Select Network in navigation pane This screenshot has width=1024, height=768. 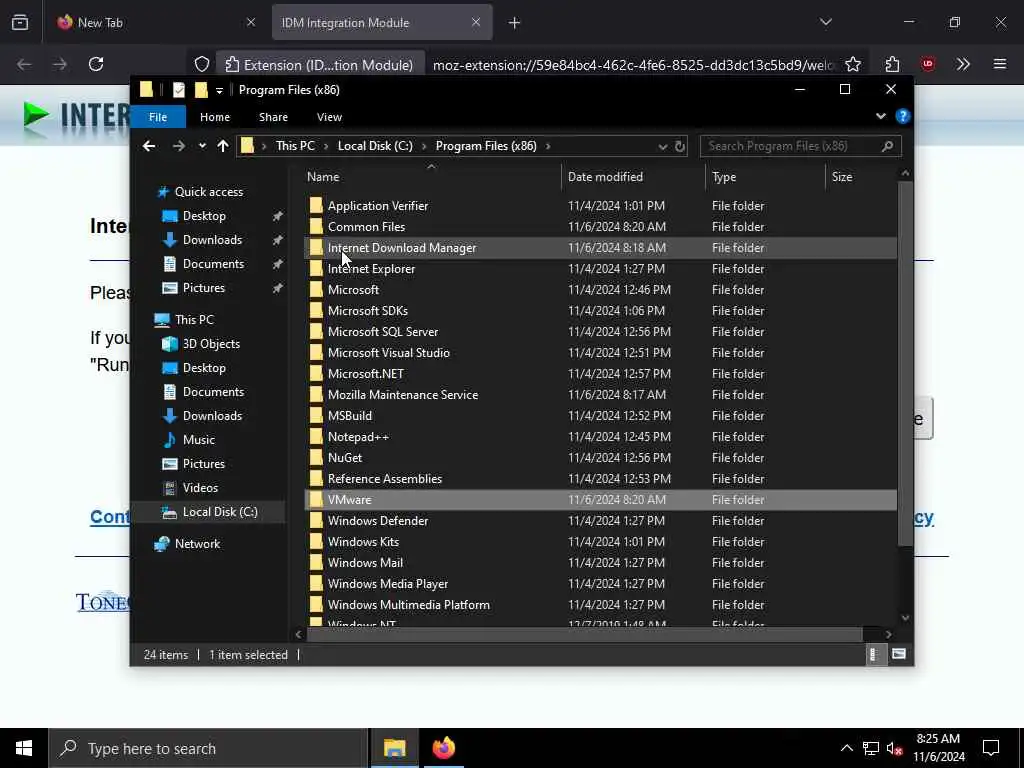197,544
